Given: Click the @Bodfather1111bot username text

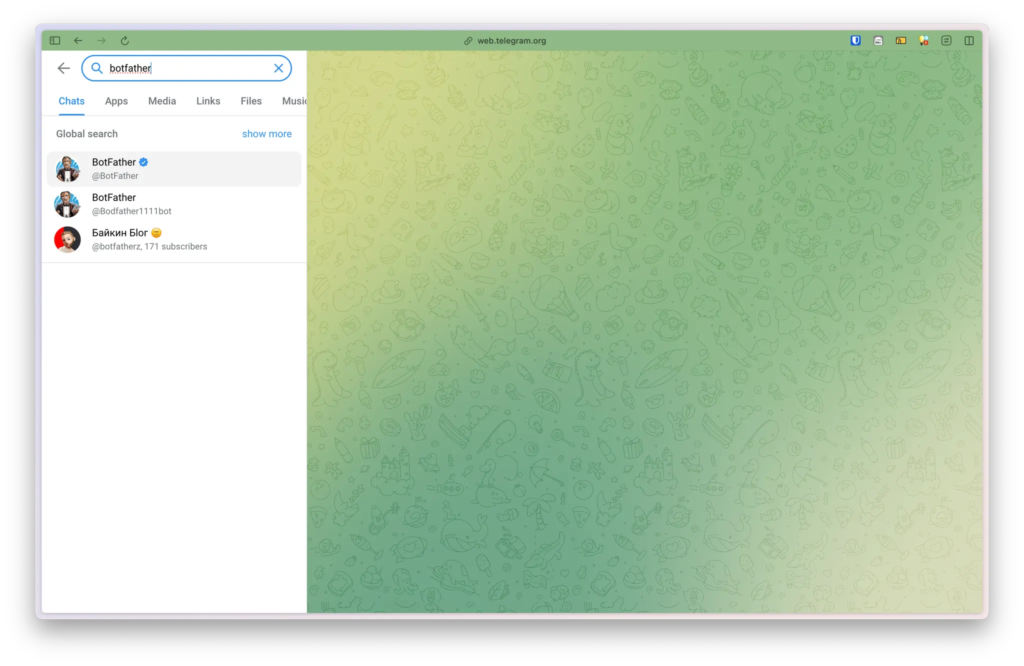Looking at the screenshot, I should pyautogui.click(x=131, y=212).
